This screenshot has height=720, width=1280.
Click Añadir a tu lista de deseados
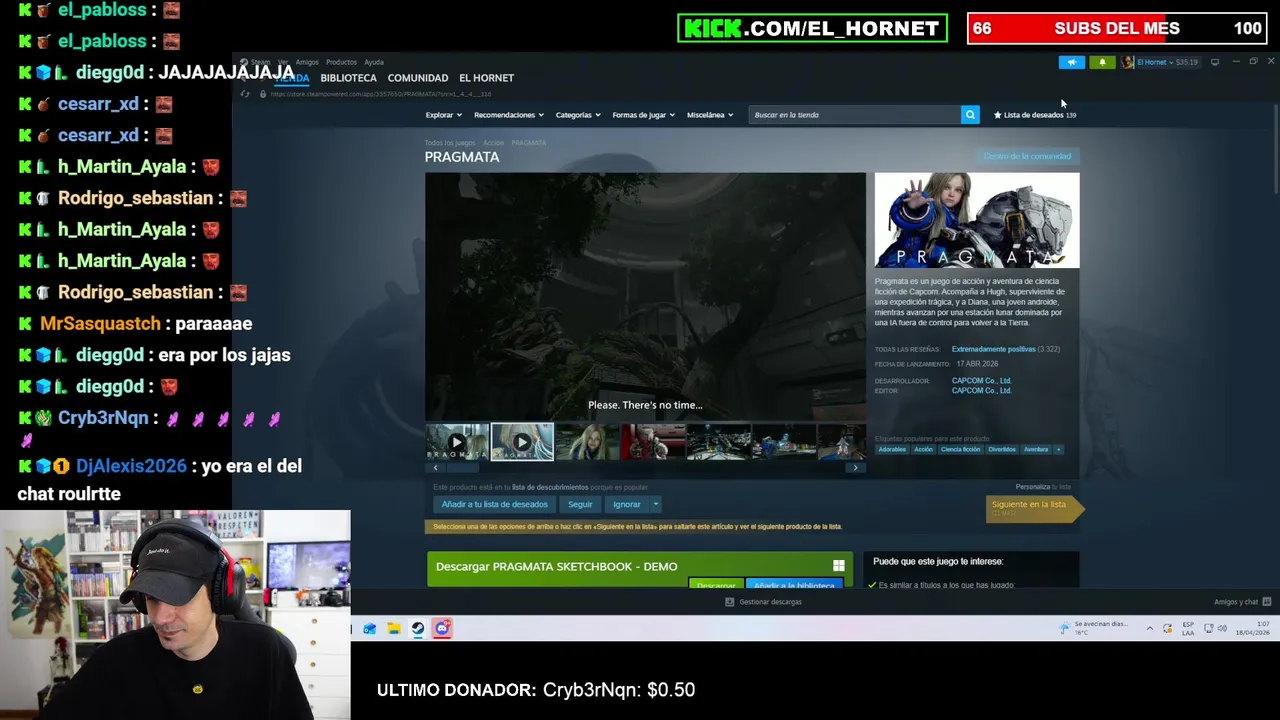coord(494,504)
